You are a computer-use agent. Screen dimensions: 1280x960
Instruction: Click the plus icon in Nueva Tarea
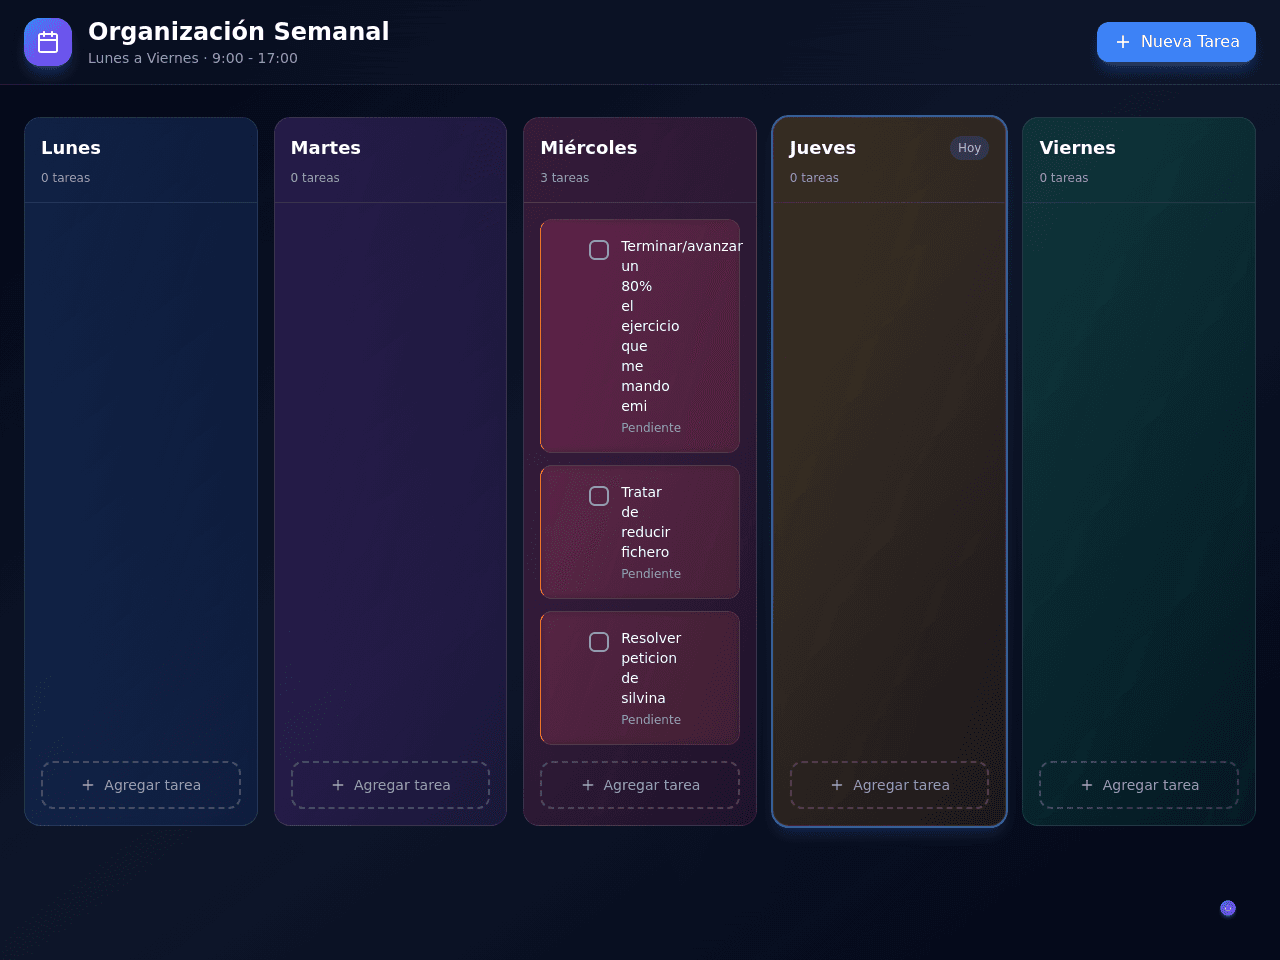[x=1123, y=42]
